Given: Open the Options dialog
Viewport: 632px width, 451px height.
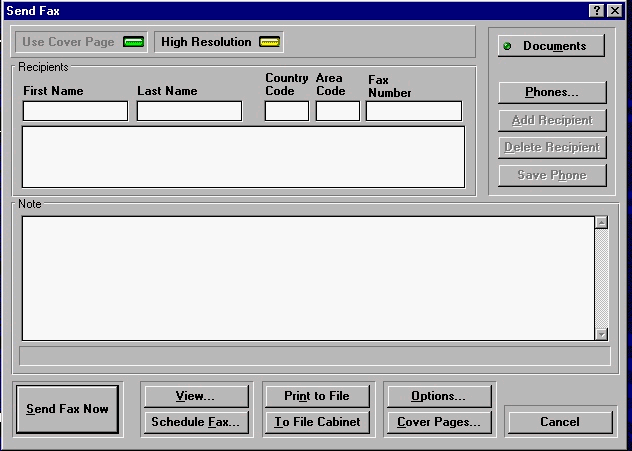Looking at the screenshot, I should point(438,396).
